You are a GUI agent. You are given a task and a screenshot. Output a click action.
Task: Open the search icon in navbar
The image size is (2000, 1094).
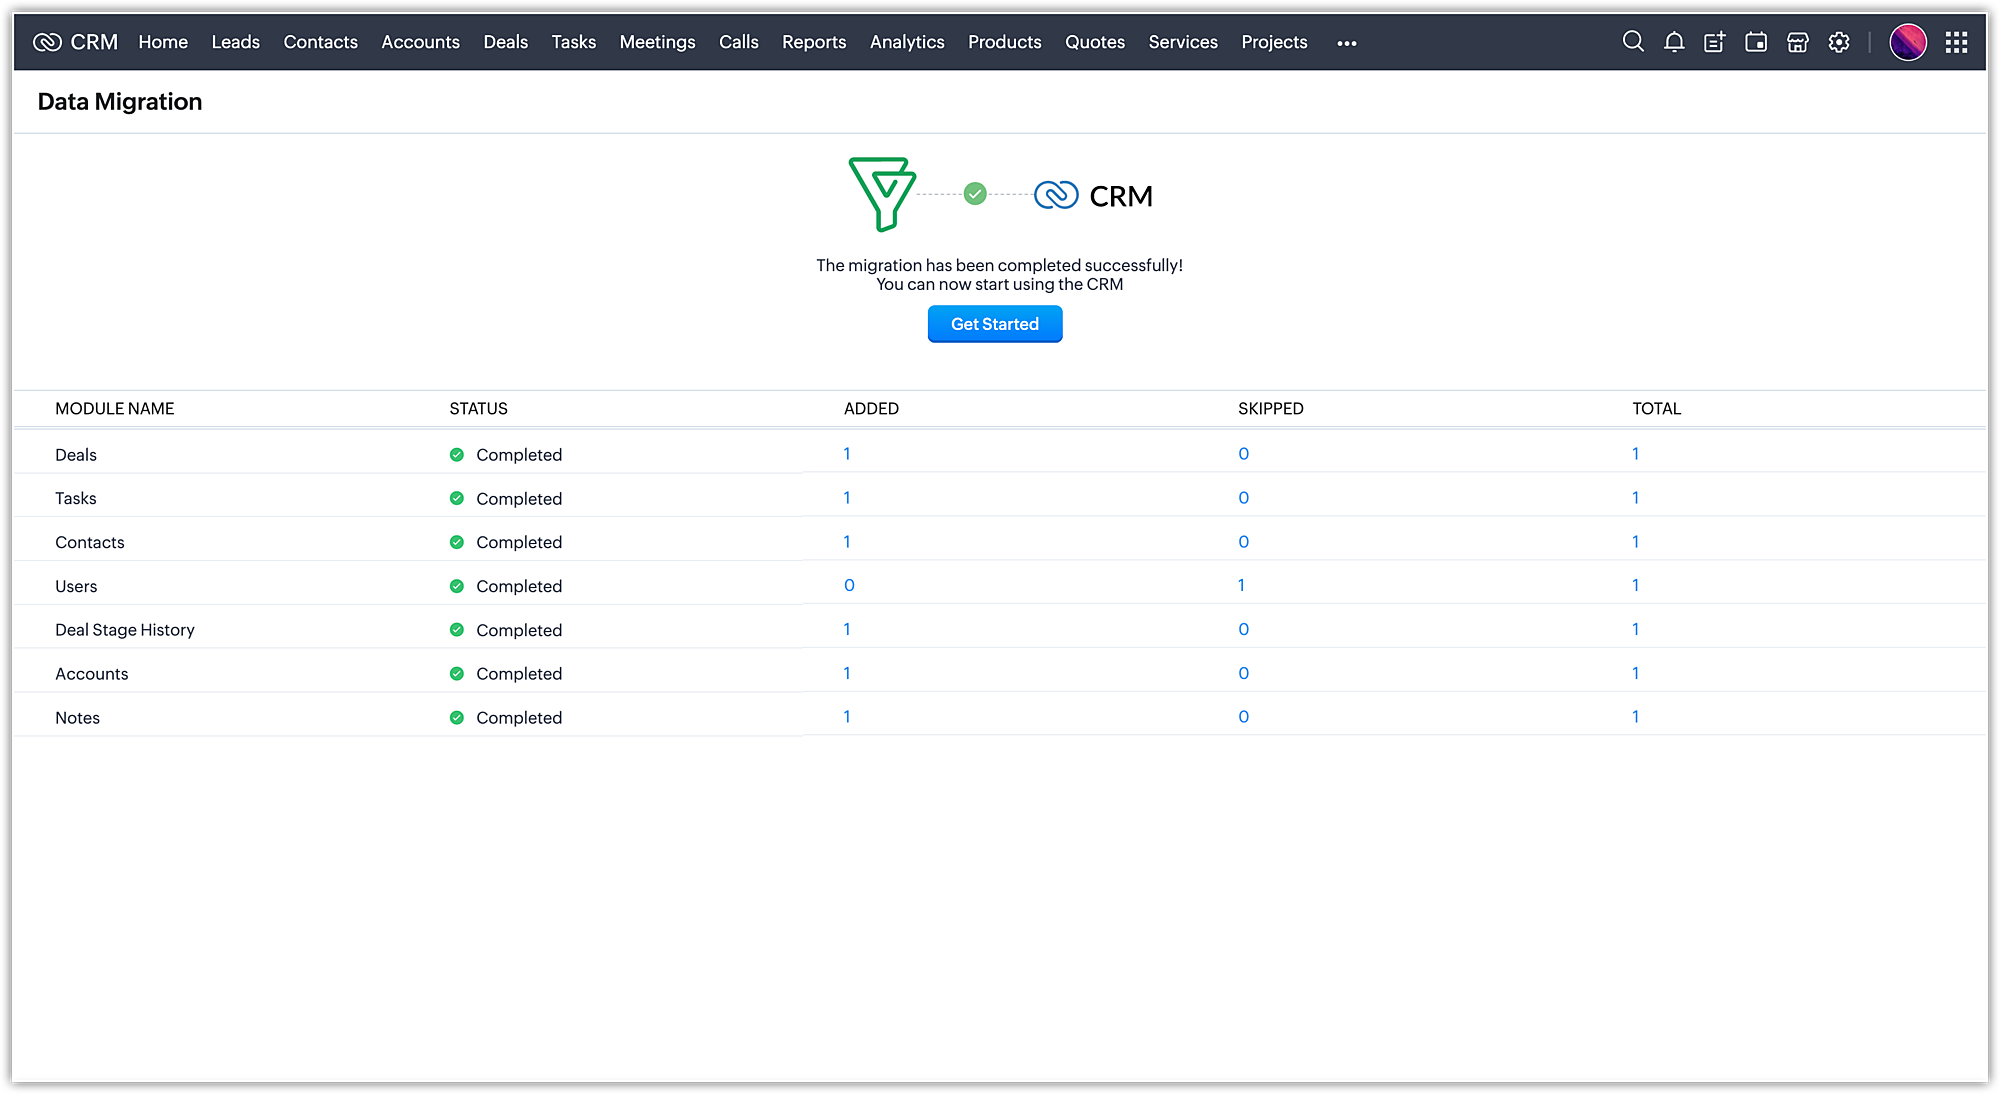[x=1632, y=42]
